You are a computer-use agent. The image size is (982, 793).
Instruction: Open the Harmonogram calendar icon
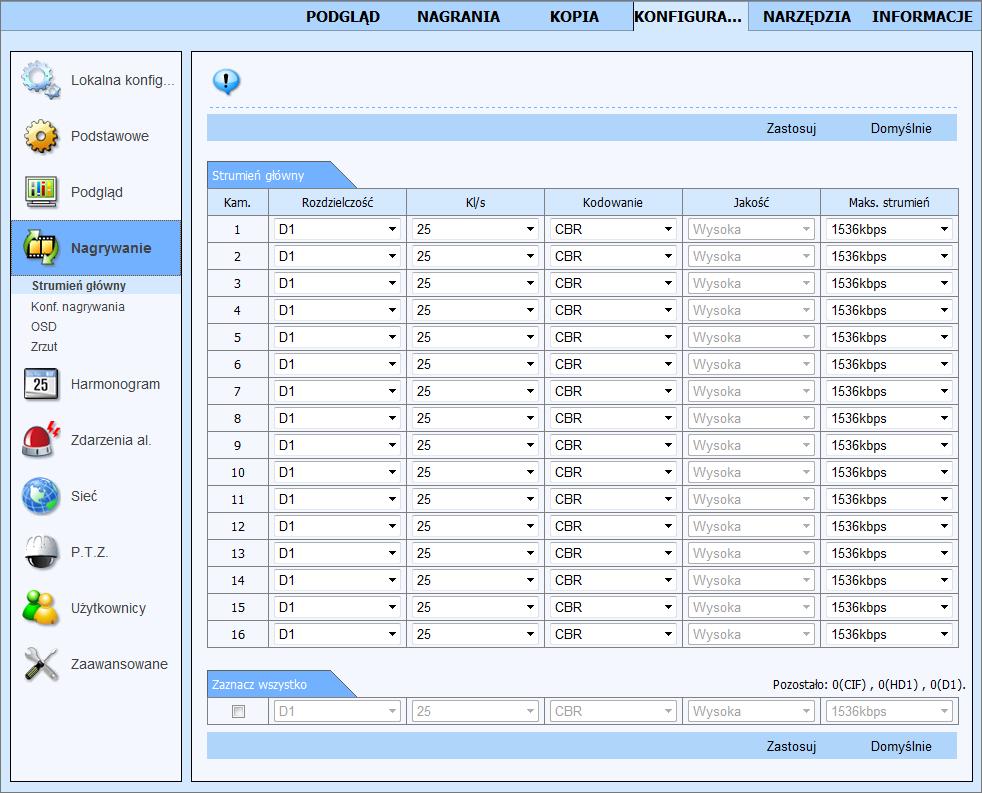click(x=41, y=384)
